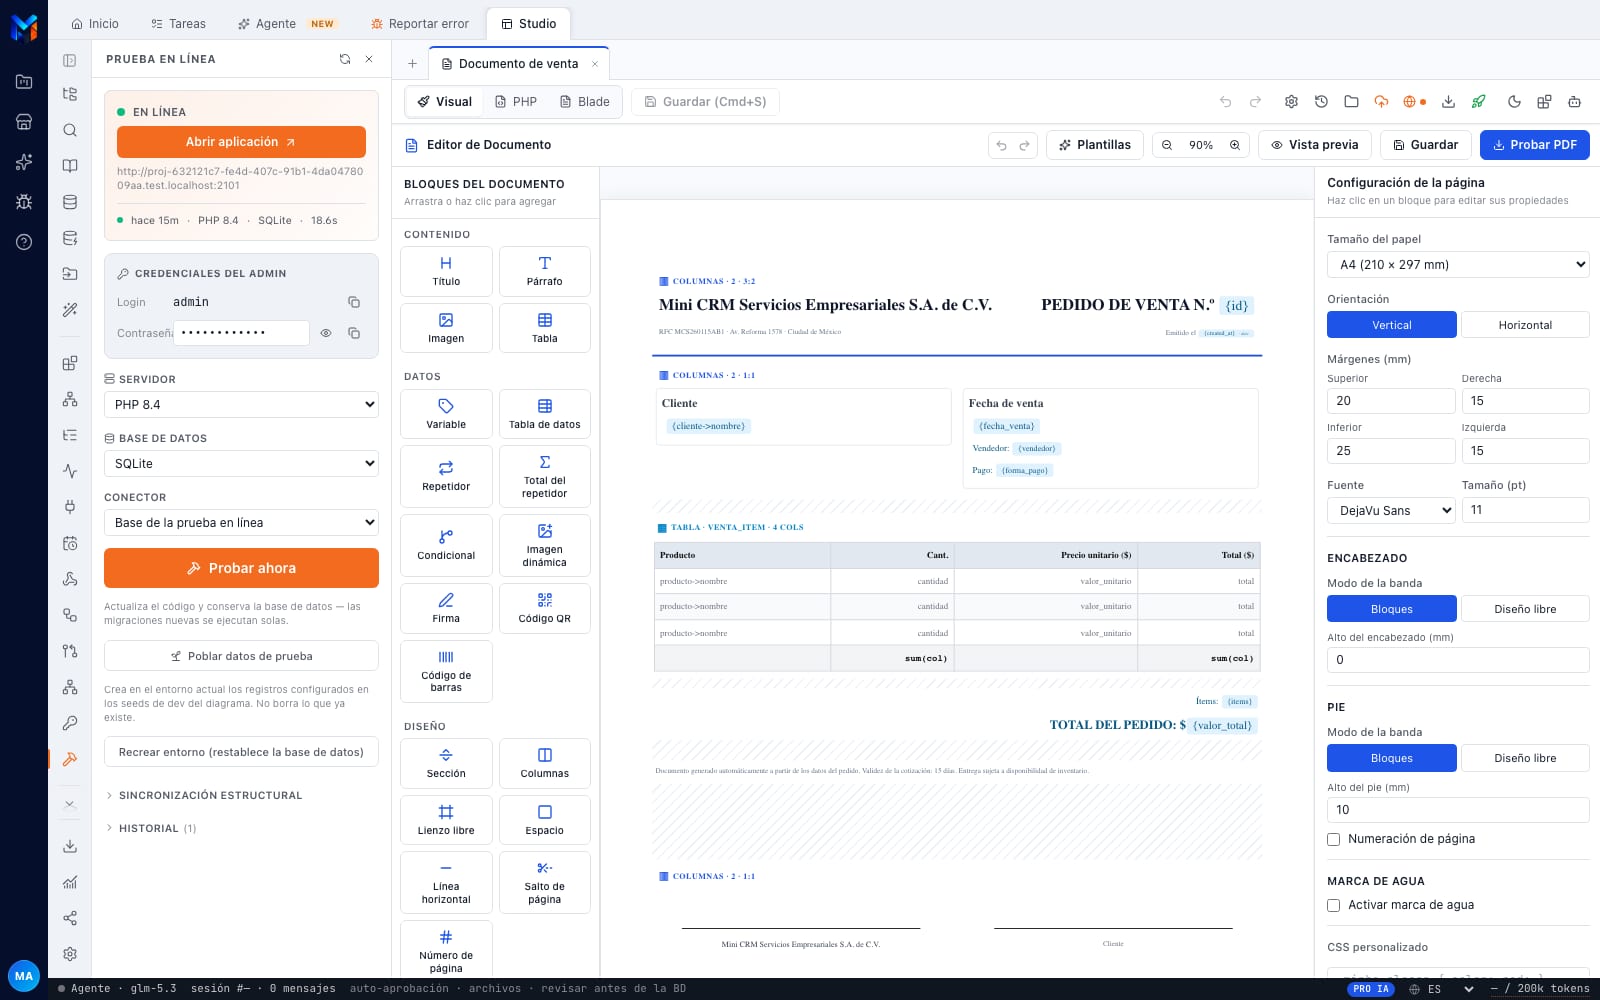
Task: Open the Conector dropdown
Action: tap(241, 523)
